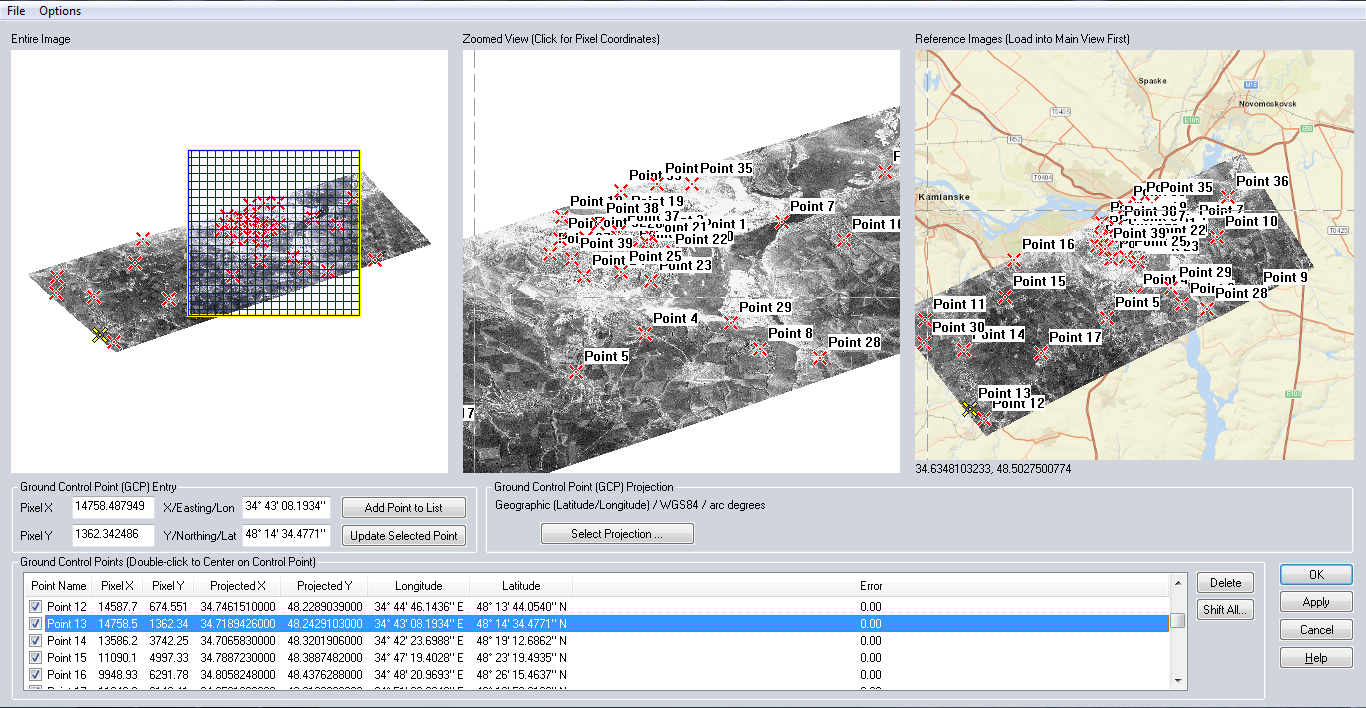
Task: Sort by Pixel Y column header
Action: click(x=167, y=586)
